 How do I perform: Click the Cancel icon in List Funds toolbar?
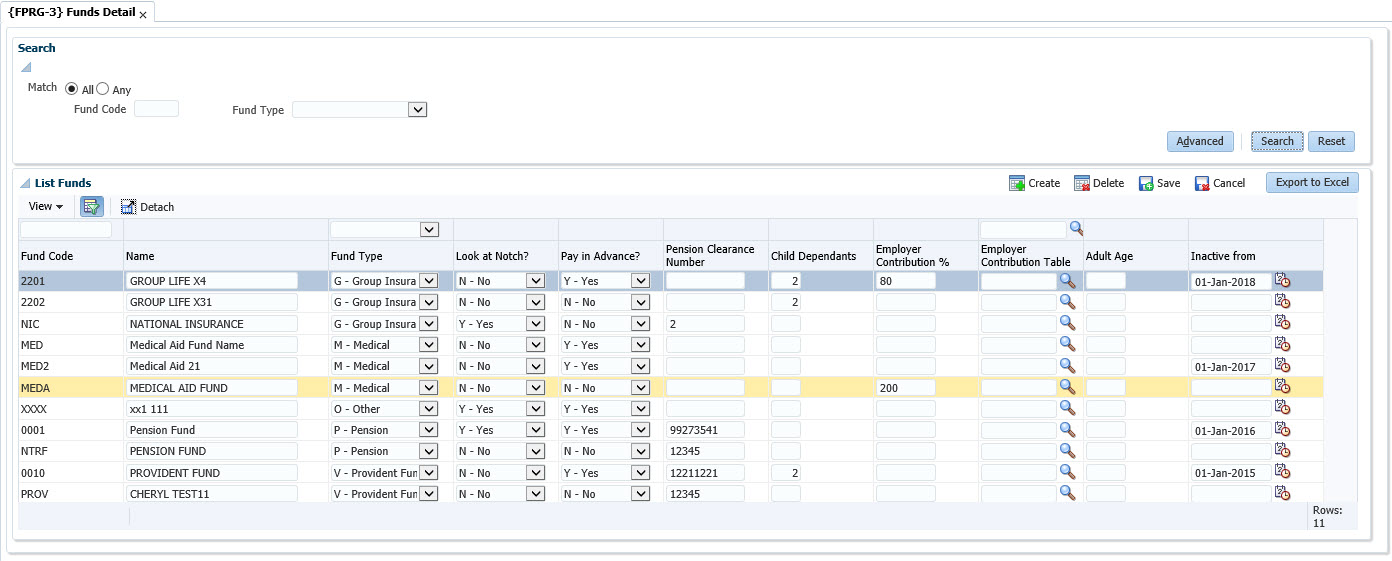[1202, 183]
